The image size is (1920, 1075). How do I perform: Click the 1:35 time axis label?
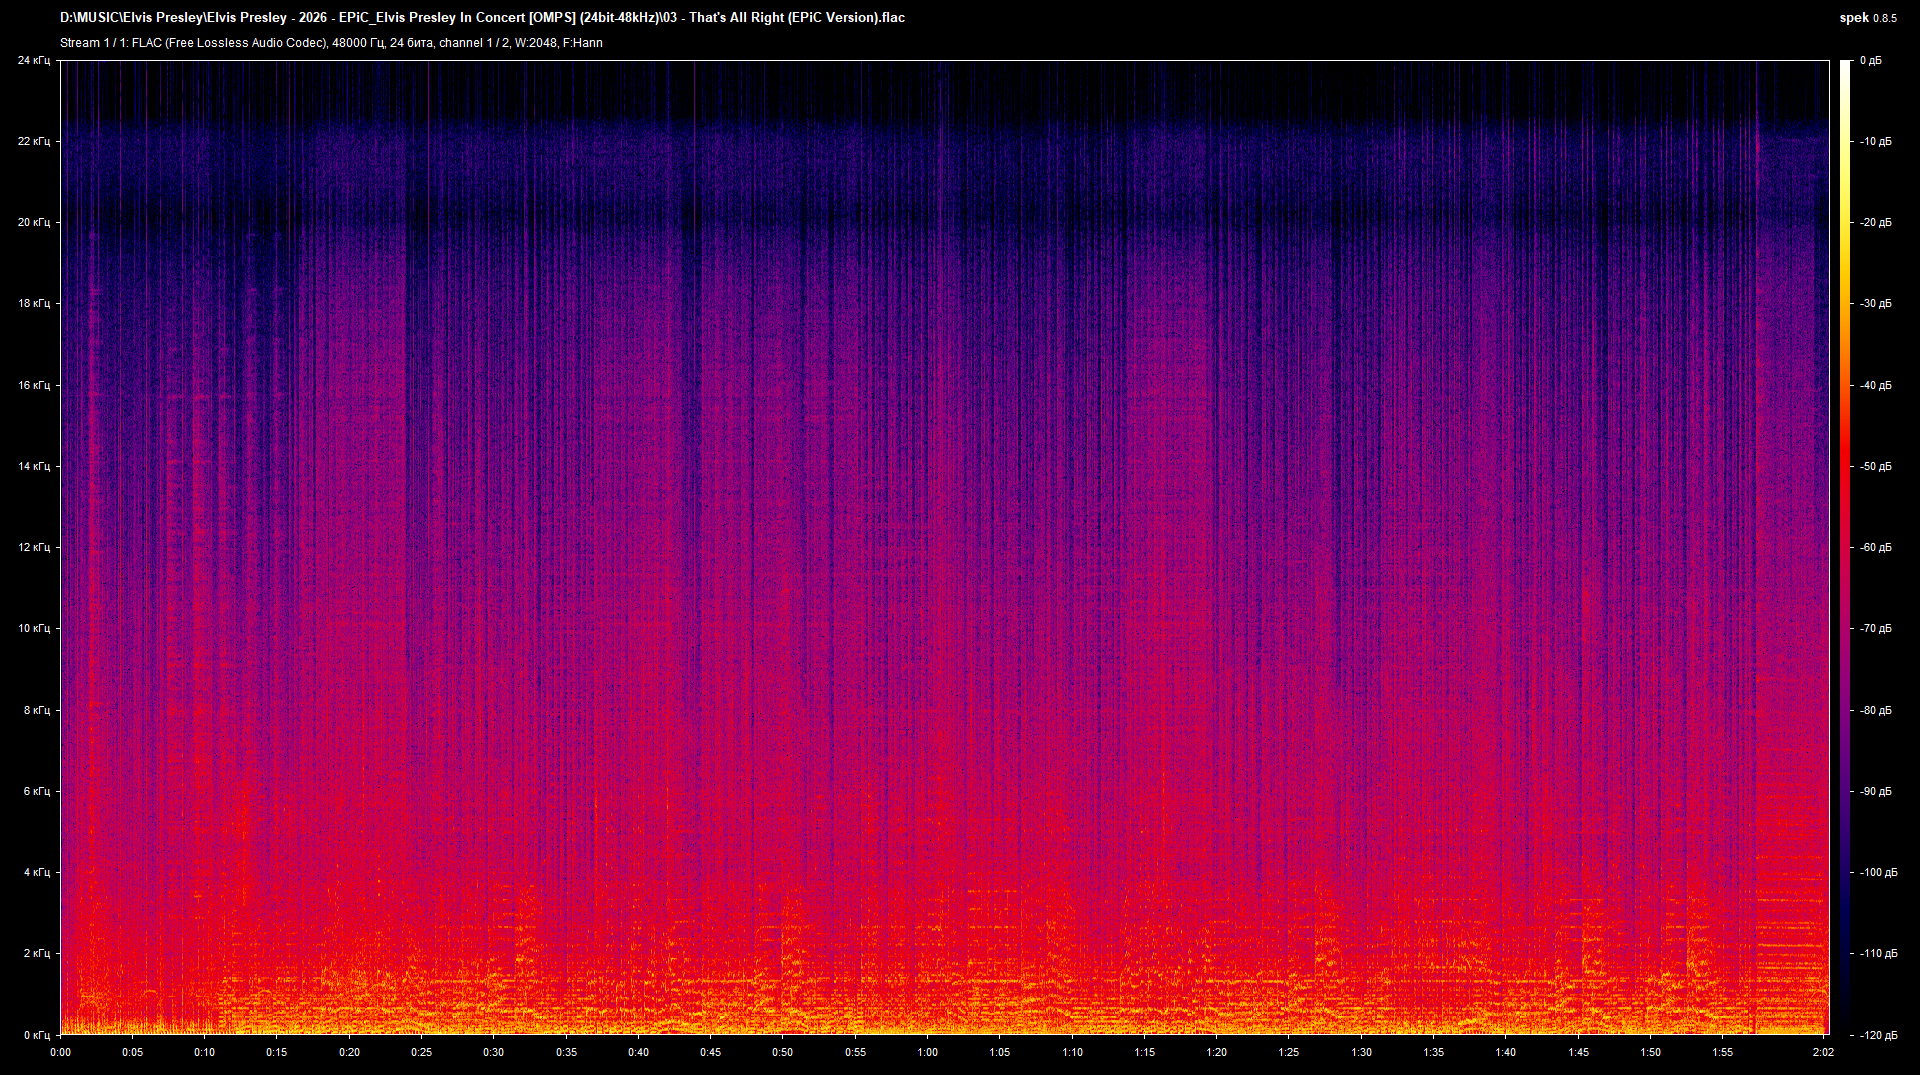pos(1434,1052)
